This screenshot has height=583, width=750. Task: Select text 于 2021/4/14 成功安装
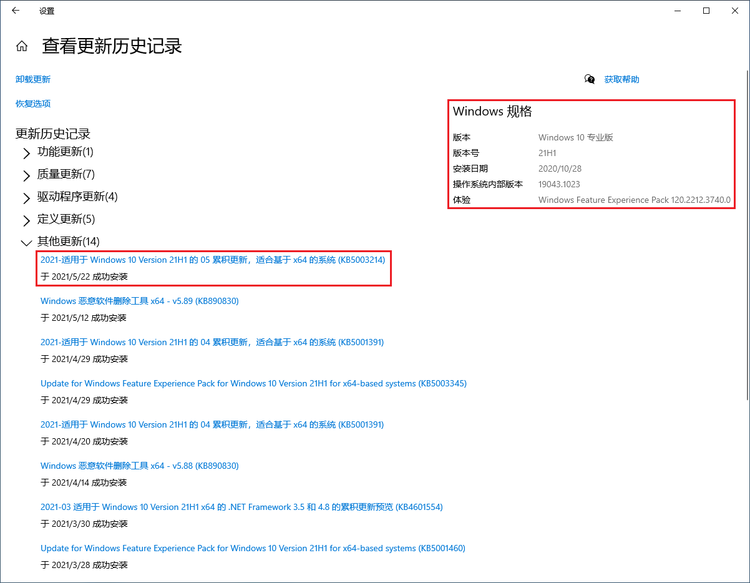pyautogui.click(x=83, y=483)
